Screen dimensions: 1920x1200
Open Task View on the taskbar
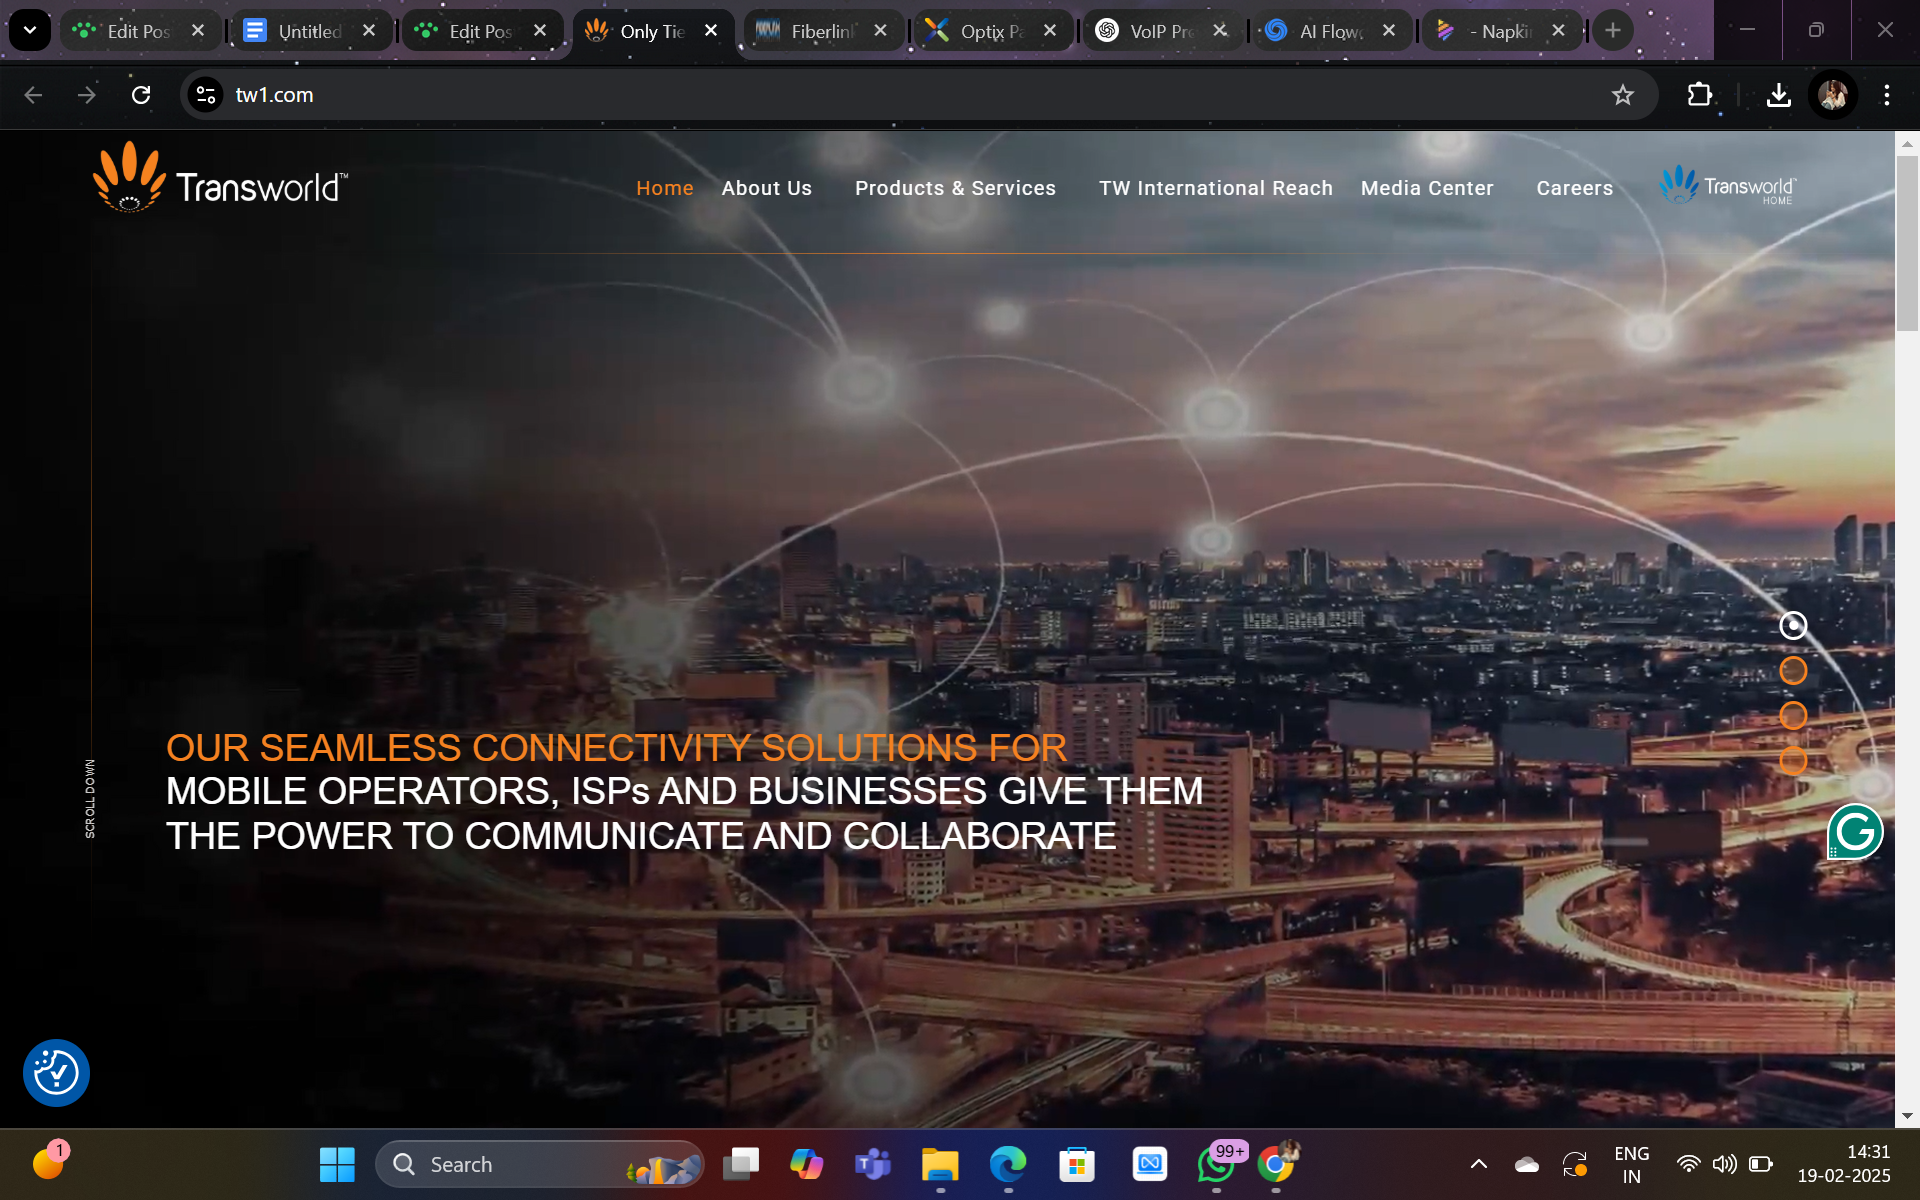[x=741, y=1164]
